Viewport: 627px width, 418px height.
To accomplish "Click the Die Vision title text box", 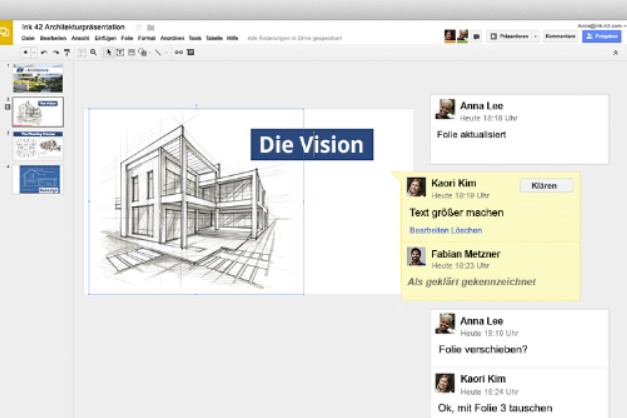I will click(312, 144).
